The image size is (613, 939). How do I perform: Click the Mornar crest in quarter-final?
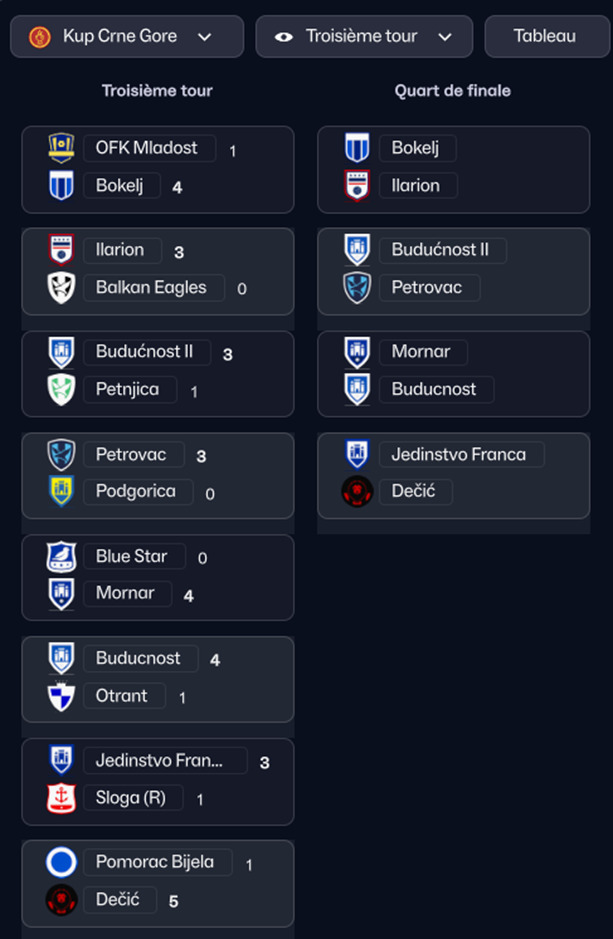coord(357,352)
